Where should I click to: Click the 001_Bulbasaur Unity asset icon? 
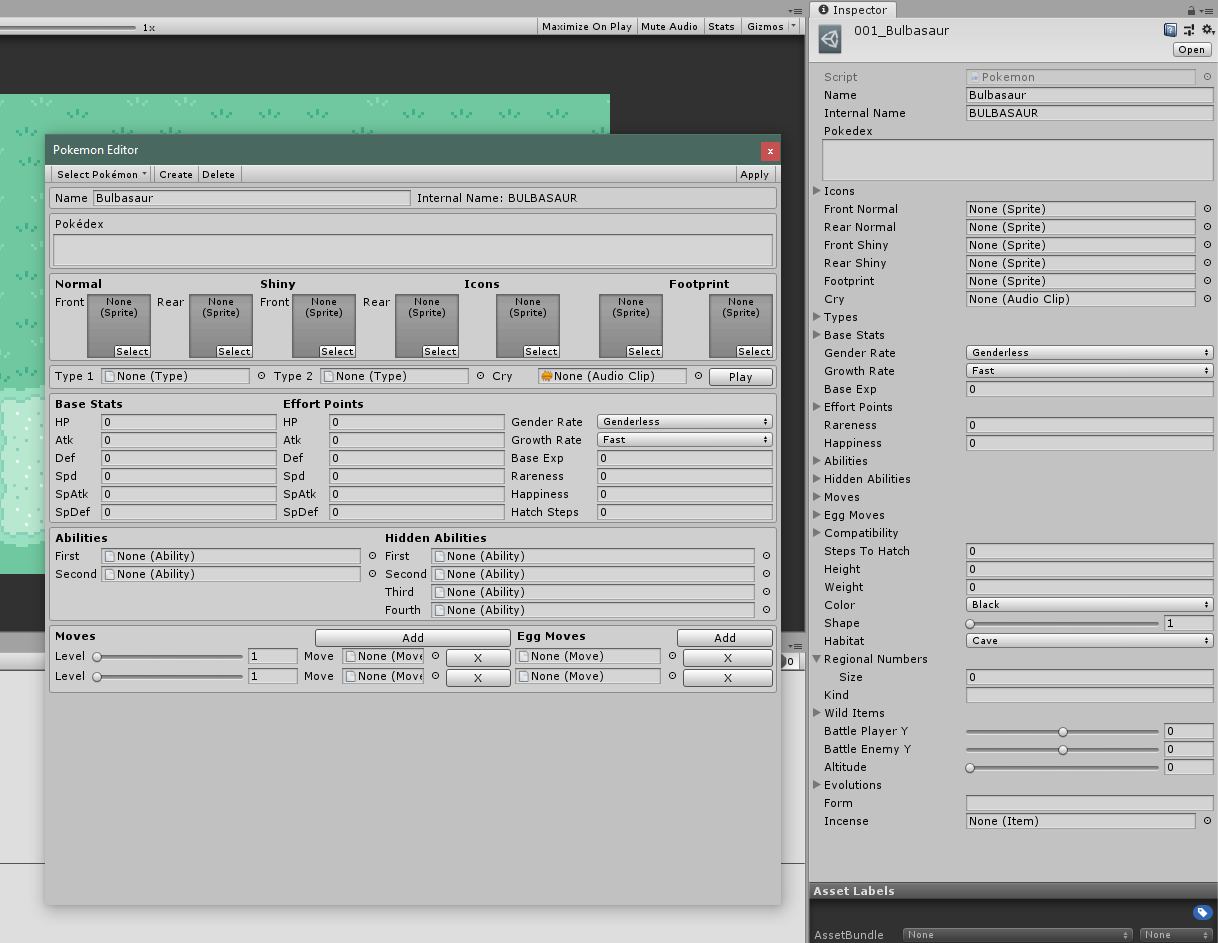point(830,39)
